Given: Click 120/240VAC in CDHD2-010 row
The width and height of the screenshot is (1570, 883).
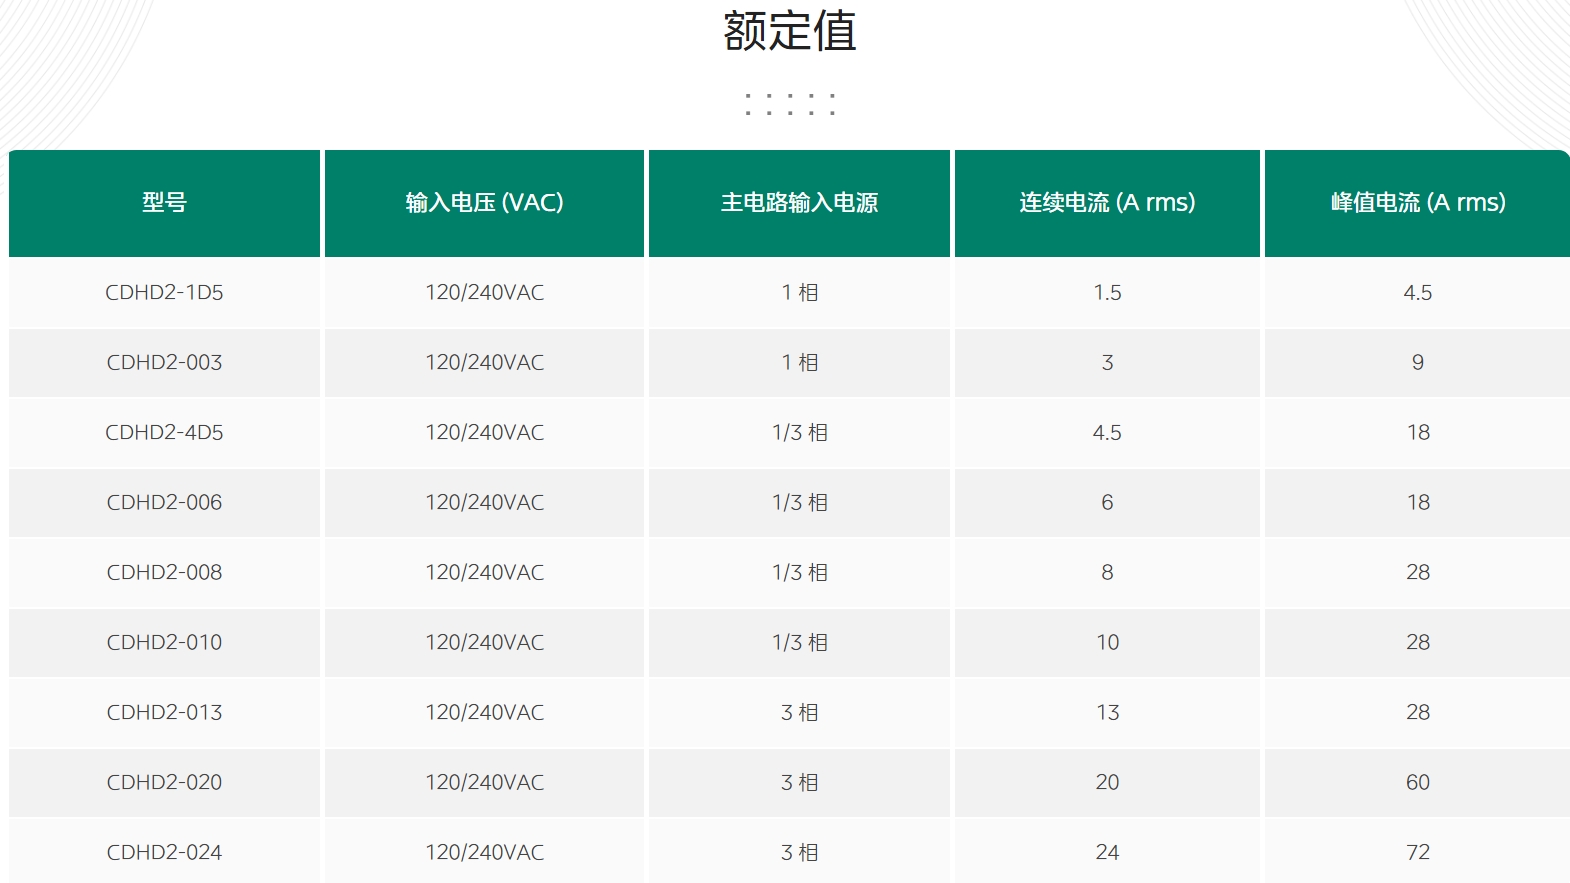Looking at the screenshot, I should [484, 643].
